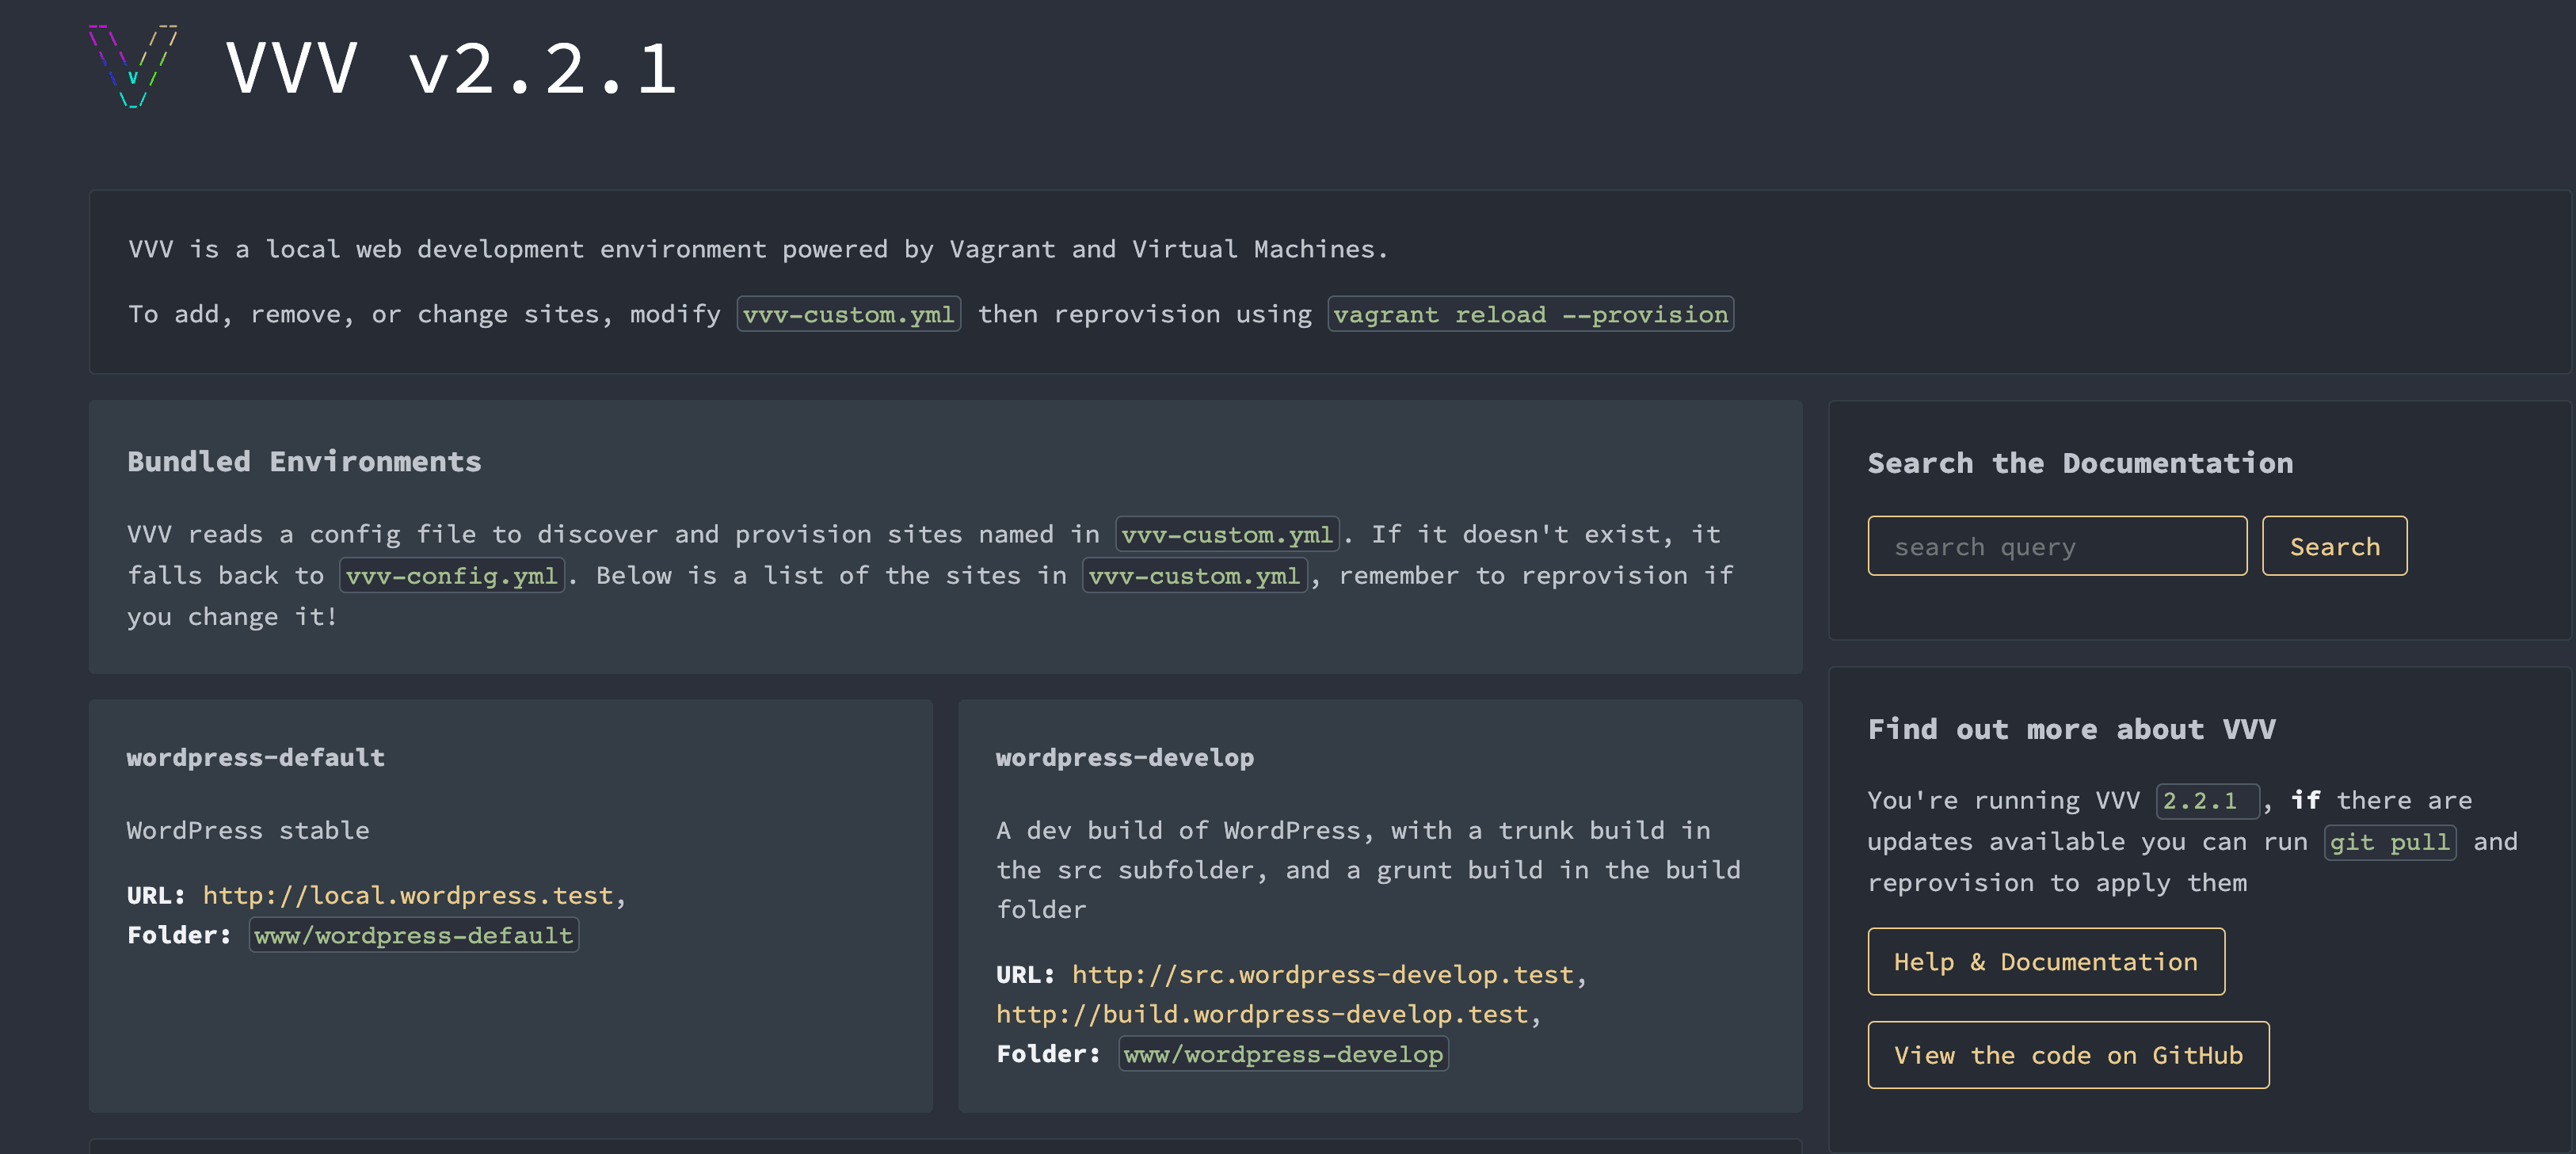The height and width of the screenshot is (1154, 2576).
Task: Click the search query input field
Action: click(x=2057, y=546)
